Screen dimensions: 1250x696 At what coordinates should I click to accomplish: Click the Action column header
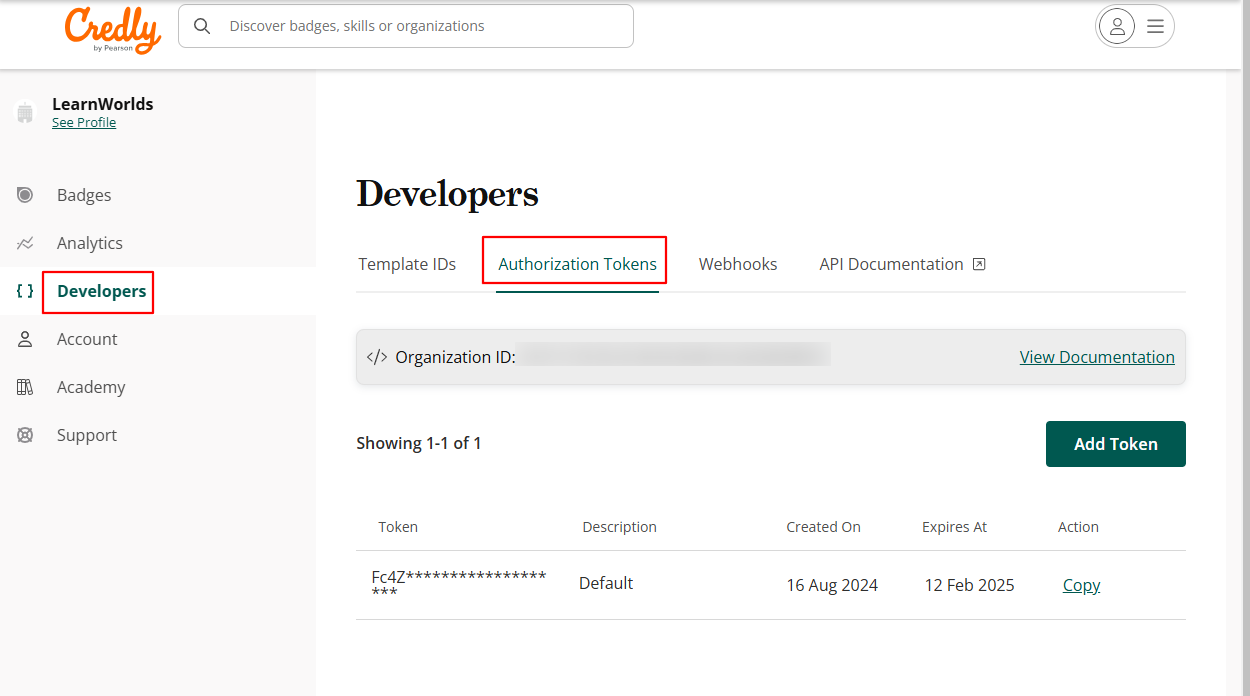click(x=1078, y=527)
